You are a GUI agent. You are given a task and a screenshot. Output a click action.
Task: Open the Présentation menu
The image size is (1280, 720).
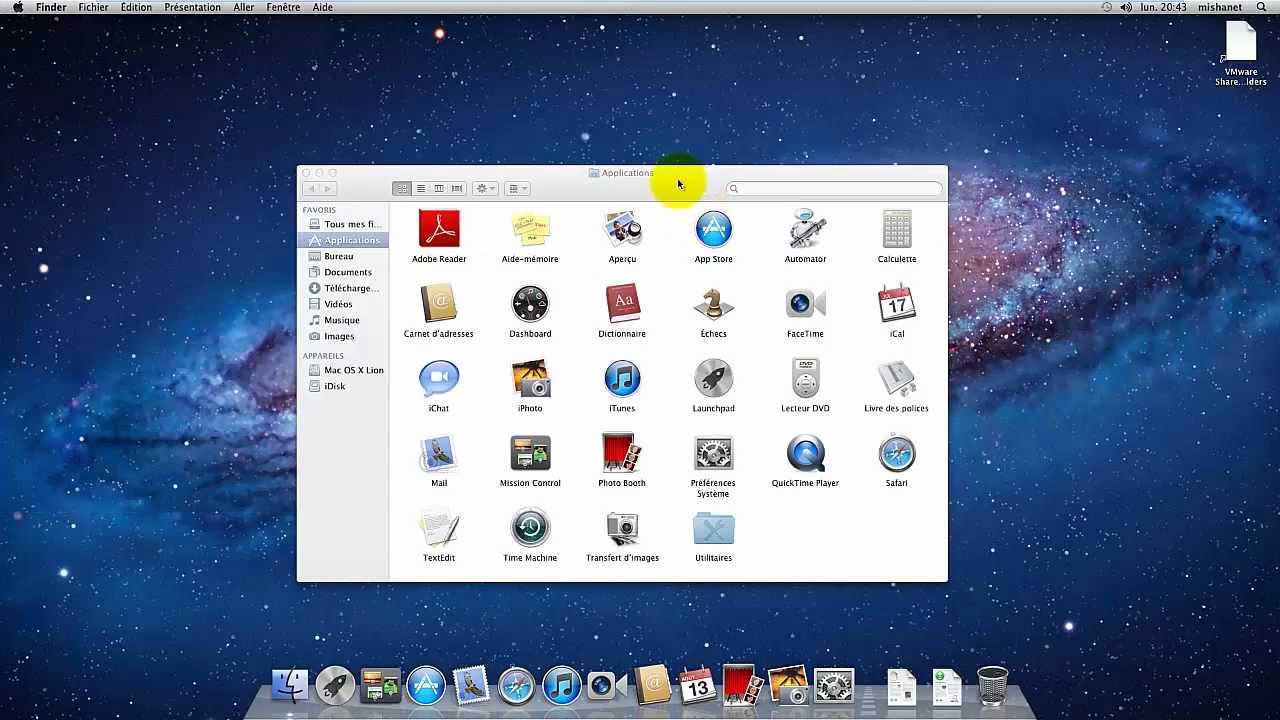pyautogui.click(x=192, y=7)
